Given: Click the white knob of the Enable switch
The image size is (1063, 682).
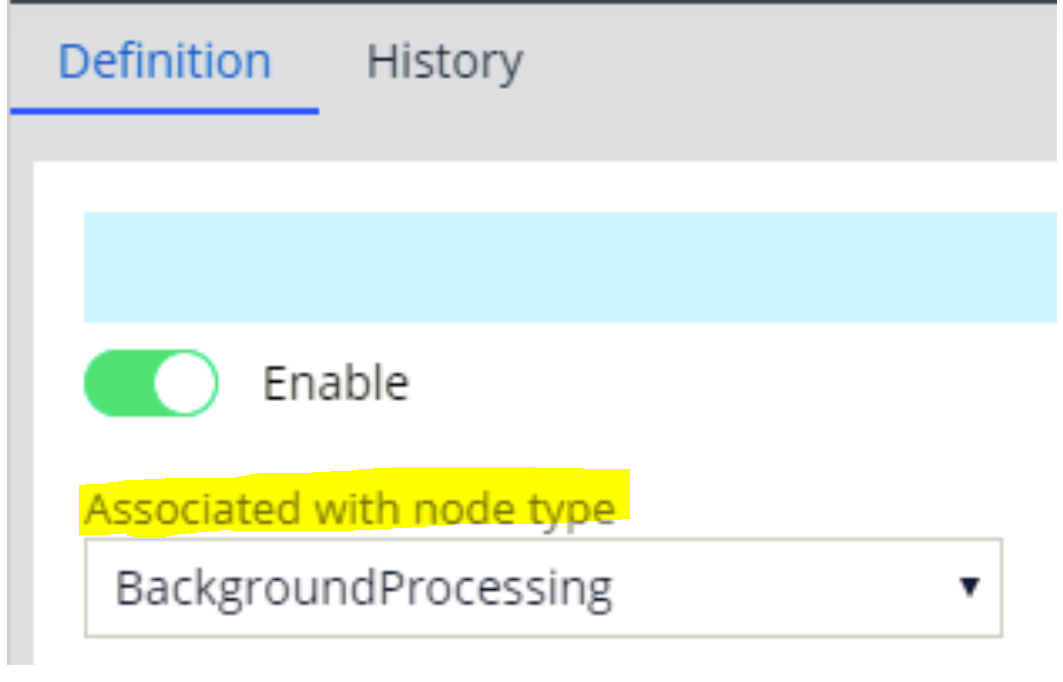Looking at the screenshot, I should tap(185, 382).
